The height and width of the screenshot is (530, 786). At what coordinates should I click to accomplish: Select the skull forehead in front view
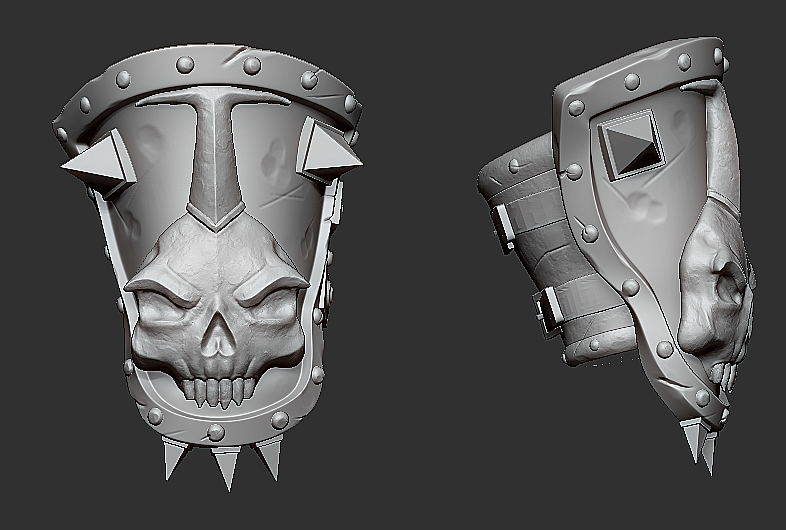pyautogui.click(x=217, y=256)
